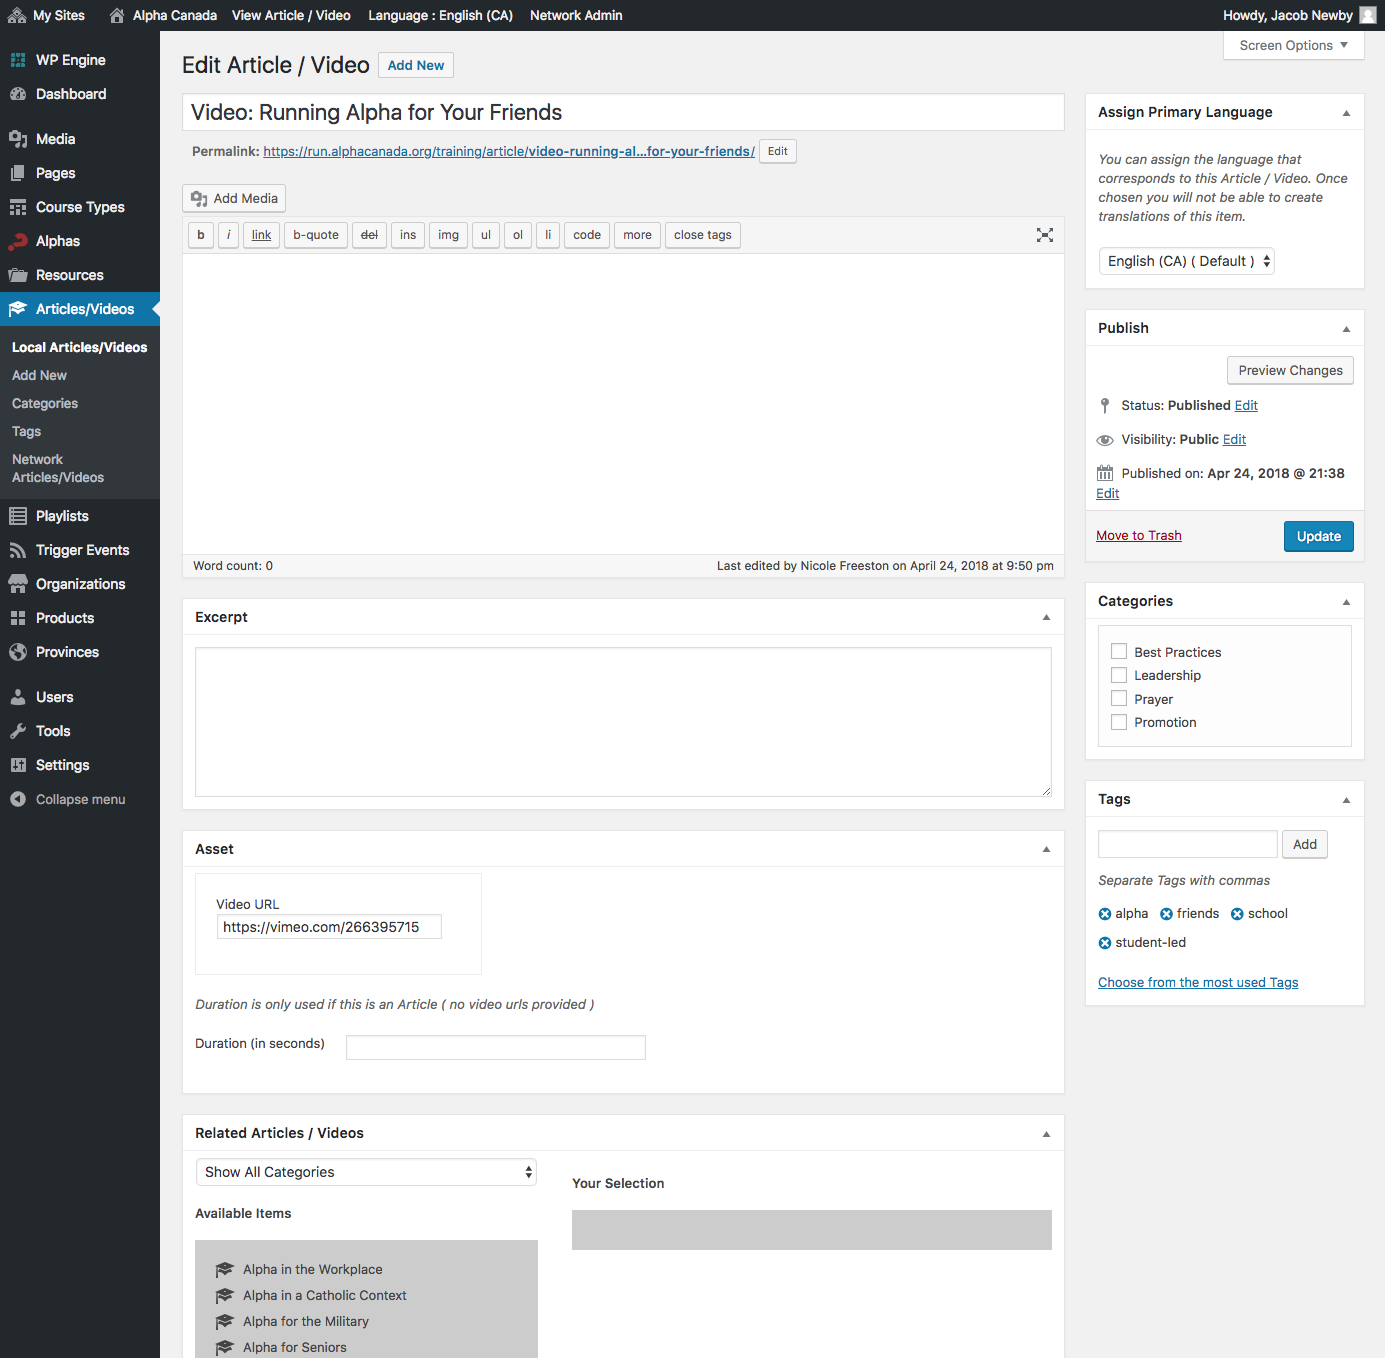Click the Media sidebar icon
Screen dimensions: 1385x1358
point(18,139)
